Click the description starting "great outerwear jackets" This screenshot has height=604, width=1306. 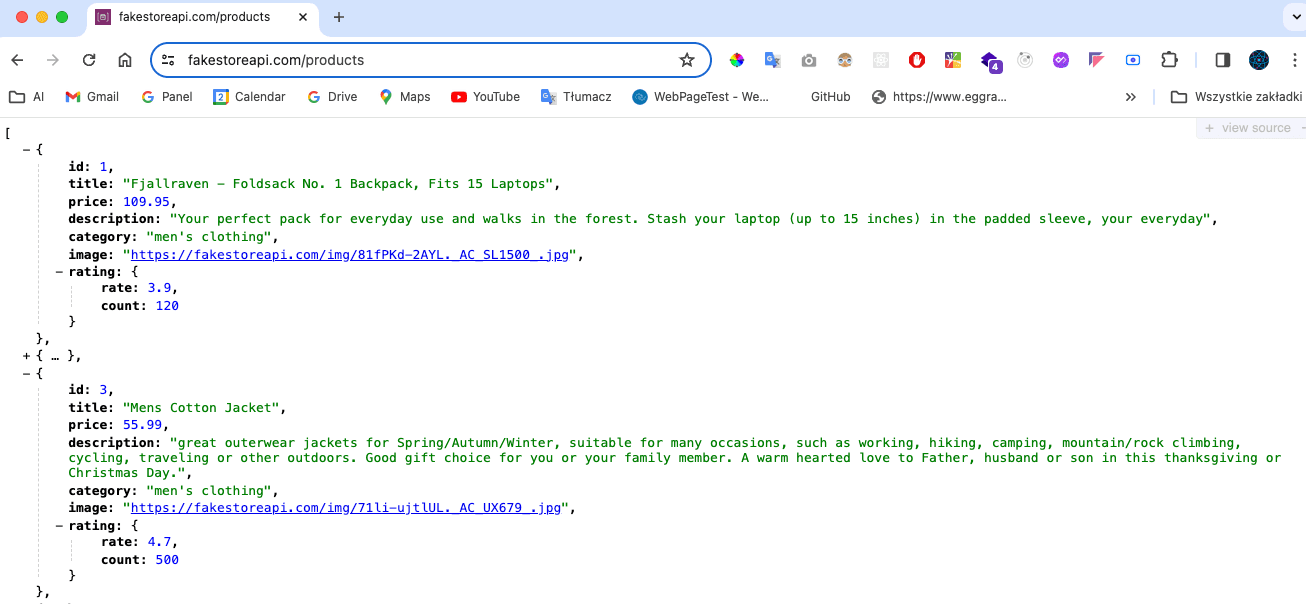click(675, 458)
